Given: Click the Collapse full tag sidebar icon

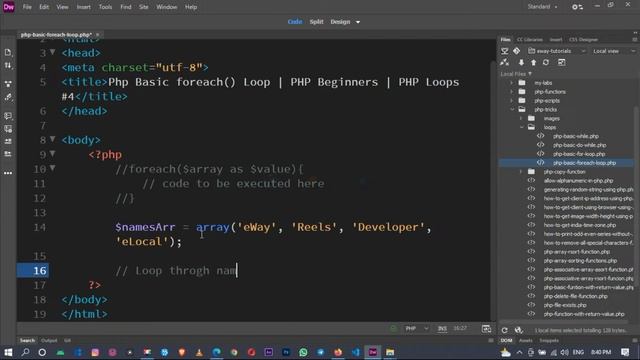Looking at the screenshot, I should (8, 84).
